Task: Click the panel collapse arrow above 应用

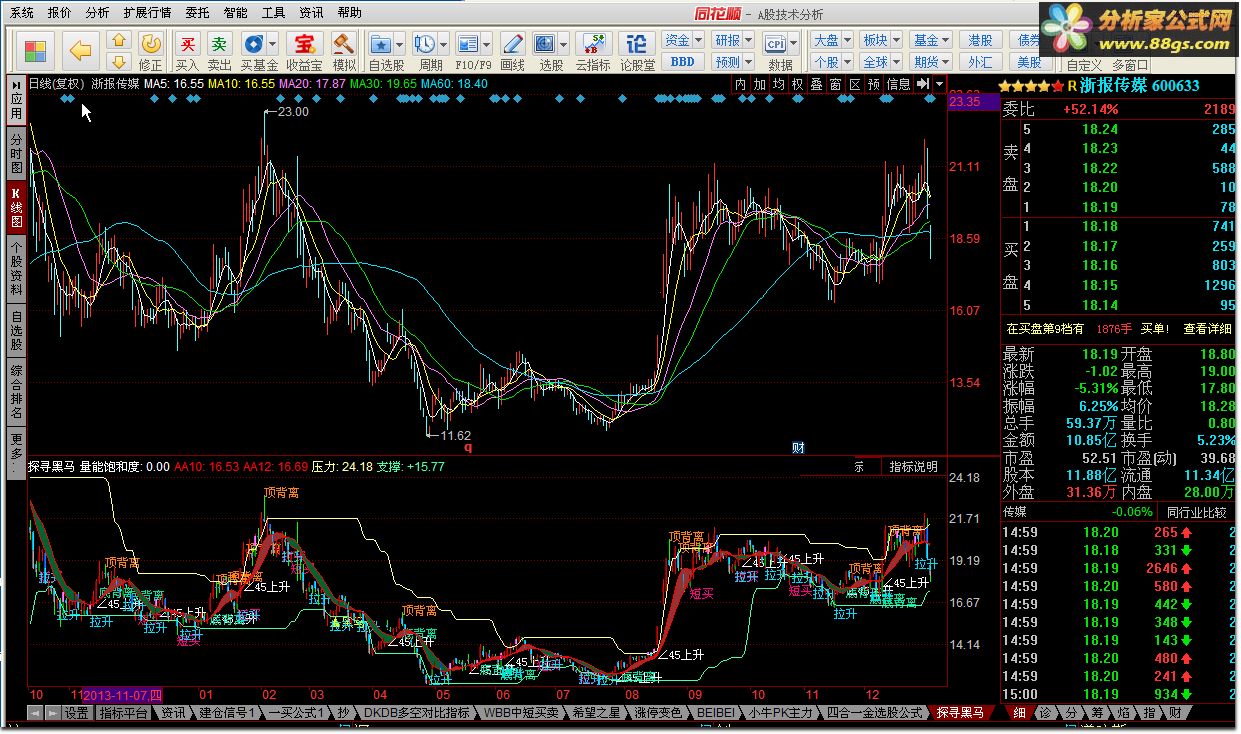Action: click(x=15, y=84)
